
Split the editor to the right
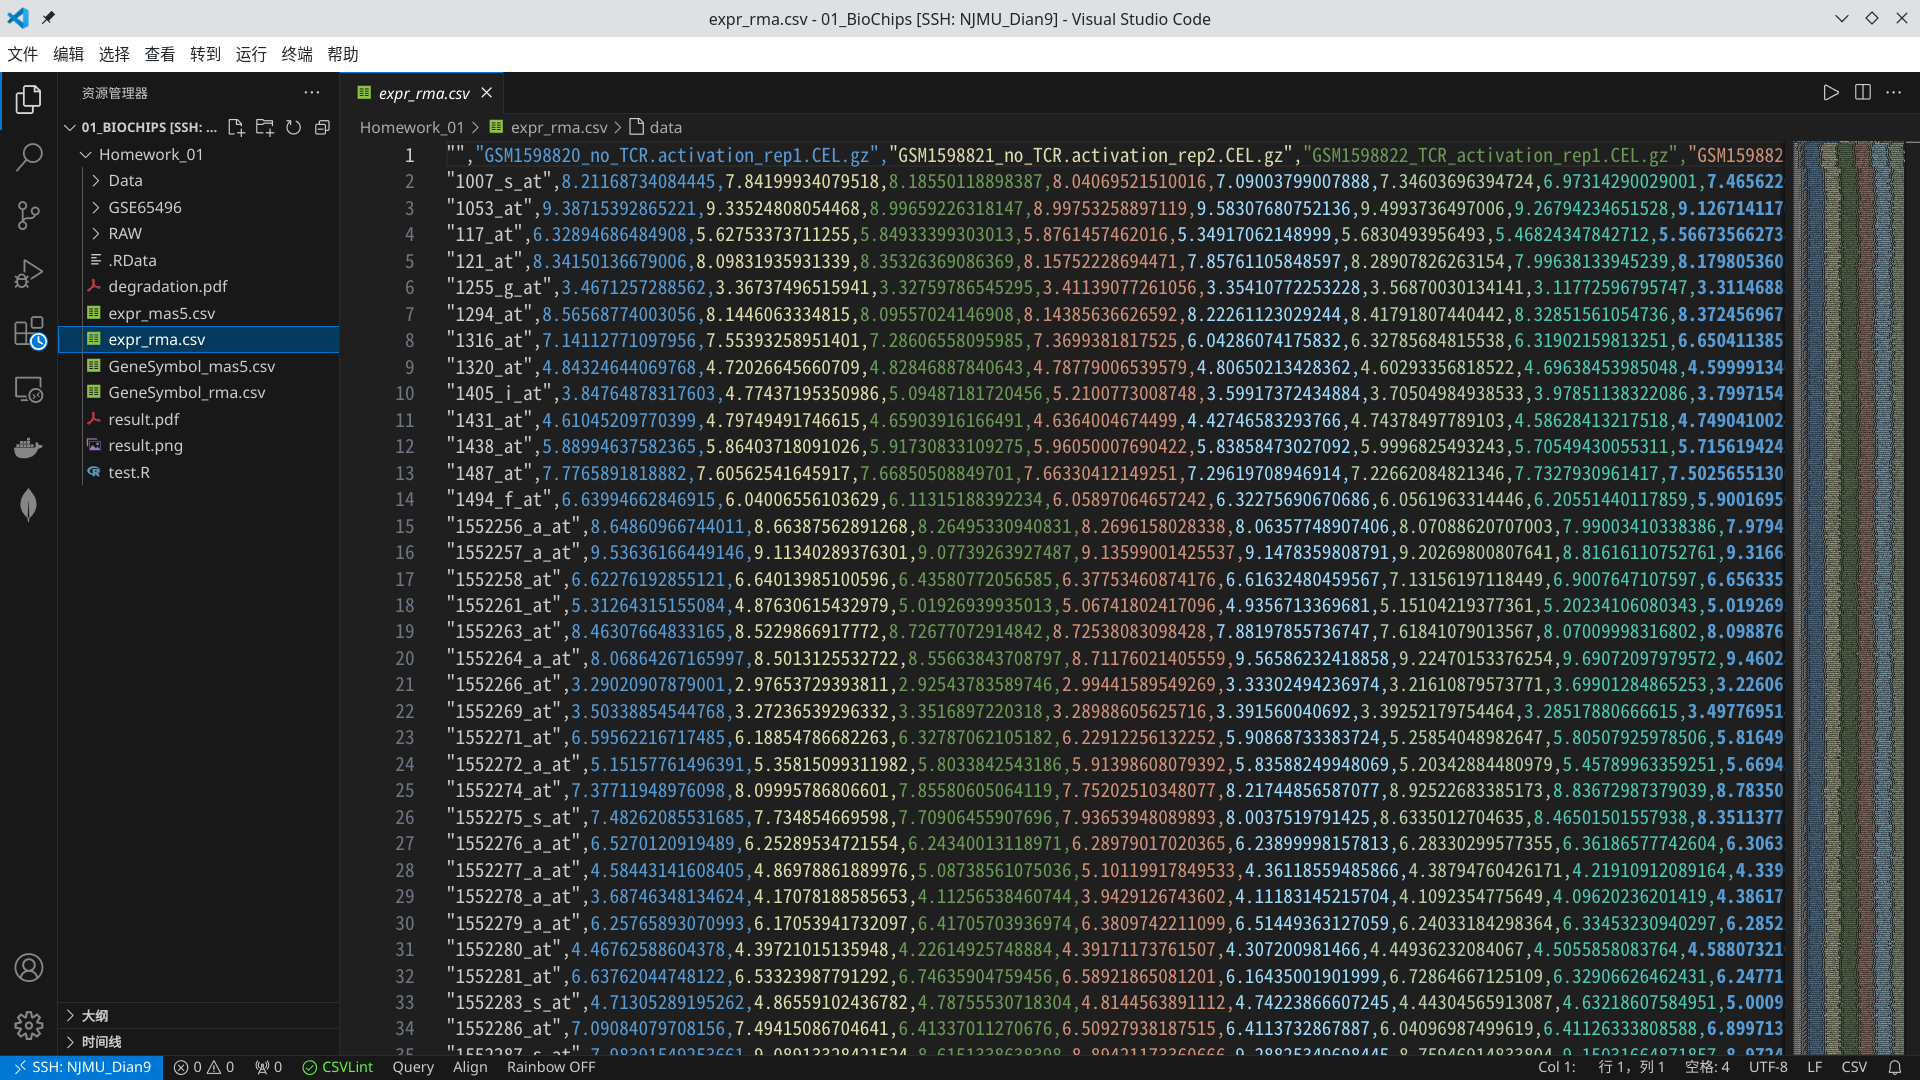(x=1863, y=92)
